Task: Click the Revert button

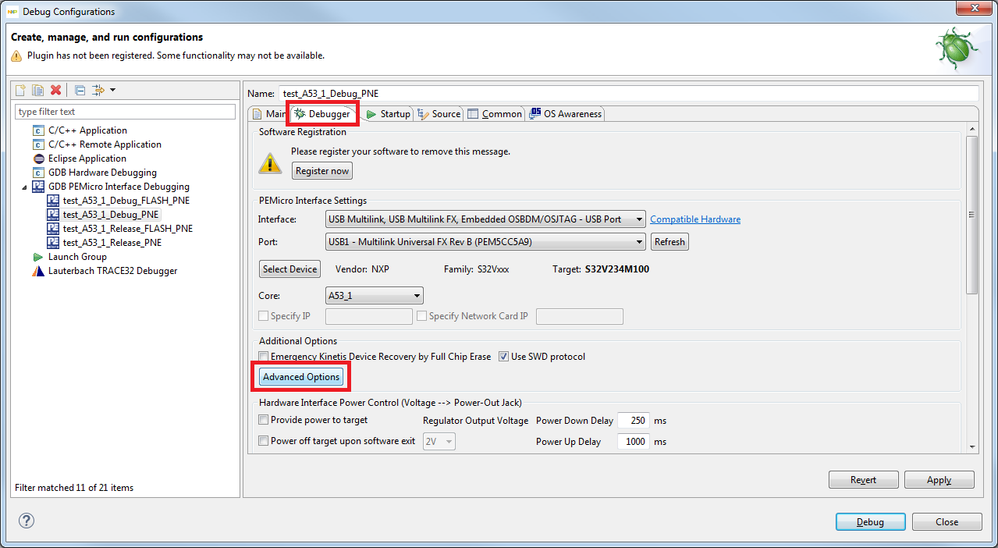Action: tap(863, 480)
